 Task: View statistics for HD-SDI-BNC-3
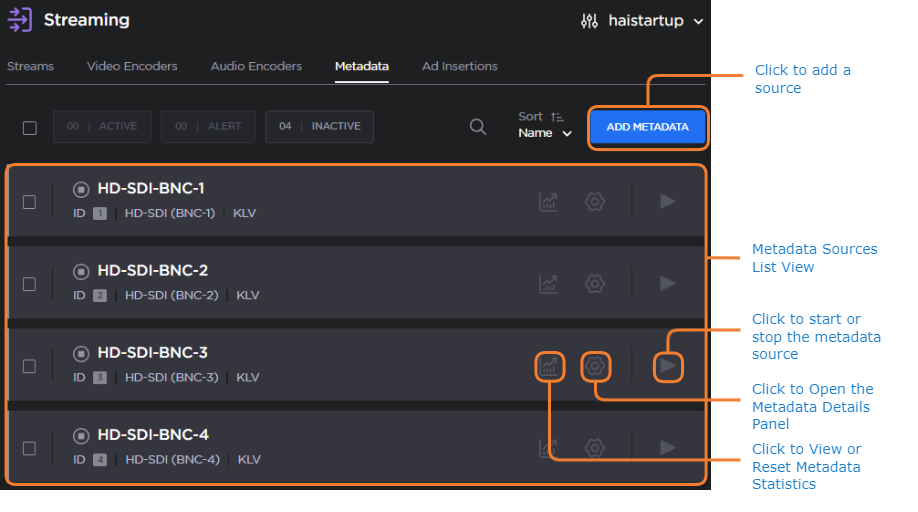548,367
